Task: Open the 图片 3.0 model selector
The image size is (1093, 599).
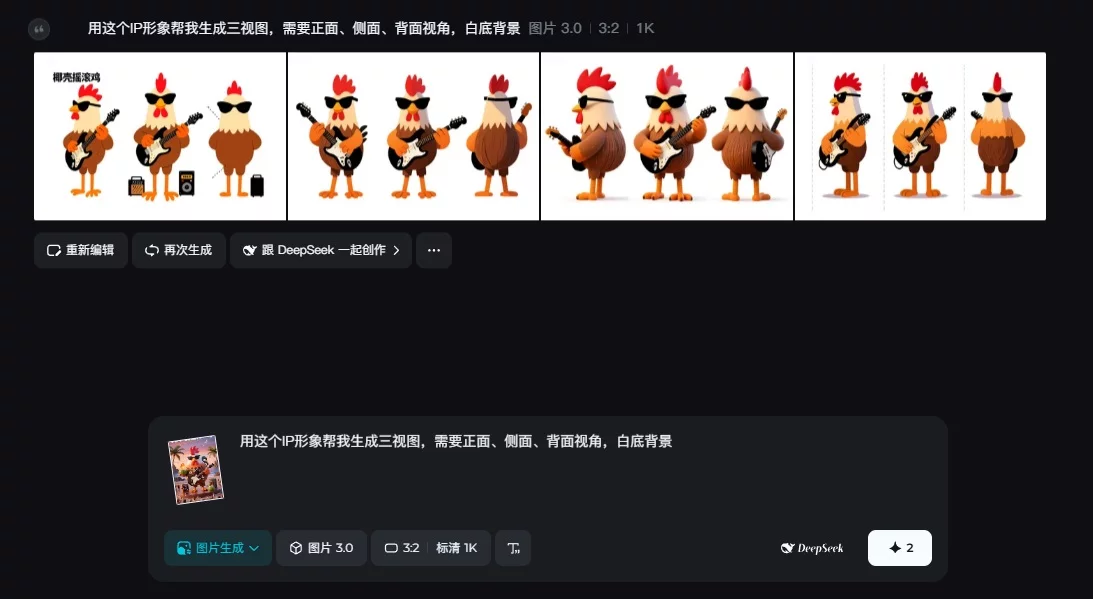Action: point(321,548)
